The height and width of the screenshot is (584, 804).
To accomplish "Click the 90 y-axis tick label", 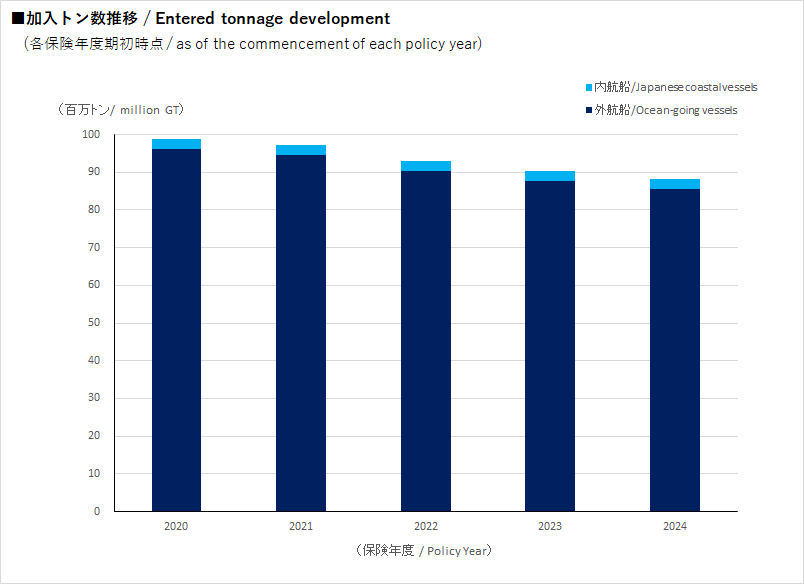I will pos(94,172).
